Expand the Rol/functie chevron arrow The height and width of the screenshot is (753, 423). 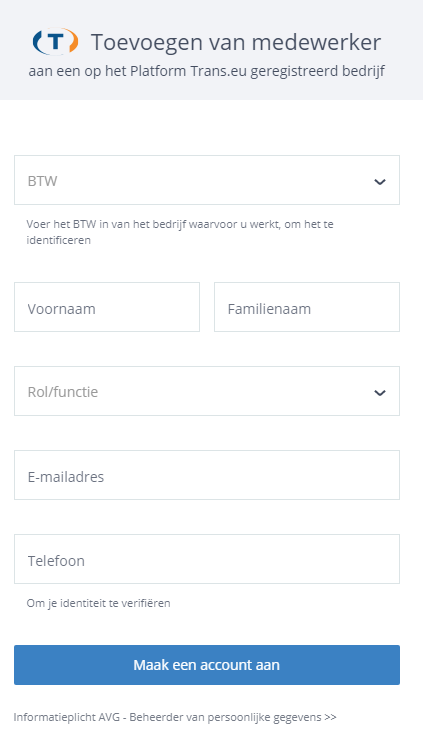pyautogui.click(x=380, y=392)
